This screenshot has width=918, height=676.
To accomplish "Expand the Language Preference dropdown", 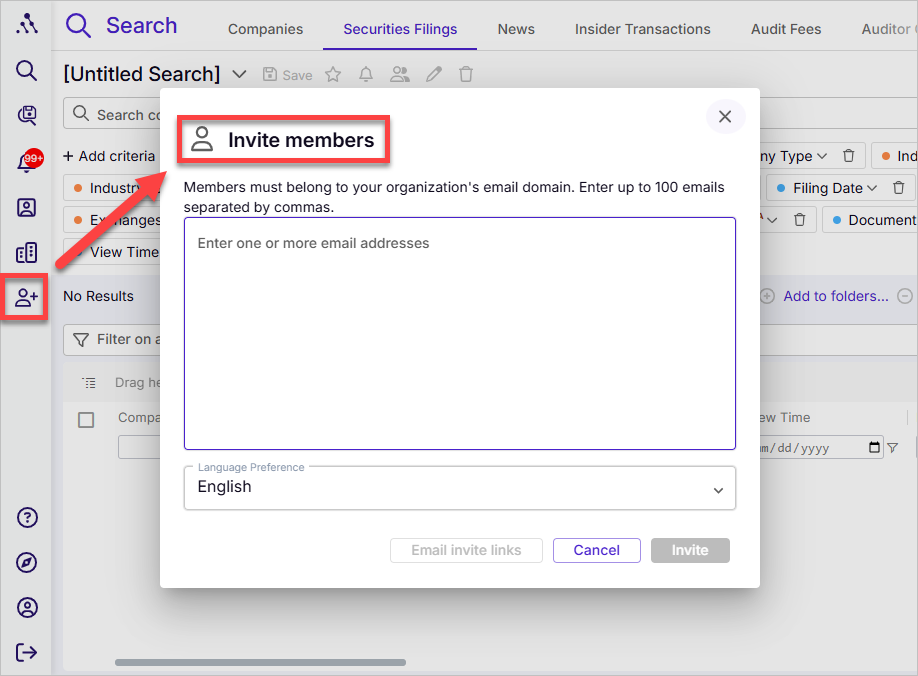I will [x=460, y=488].
